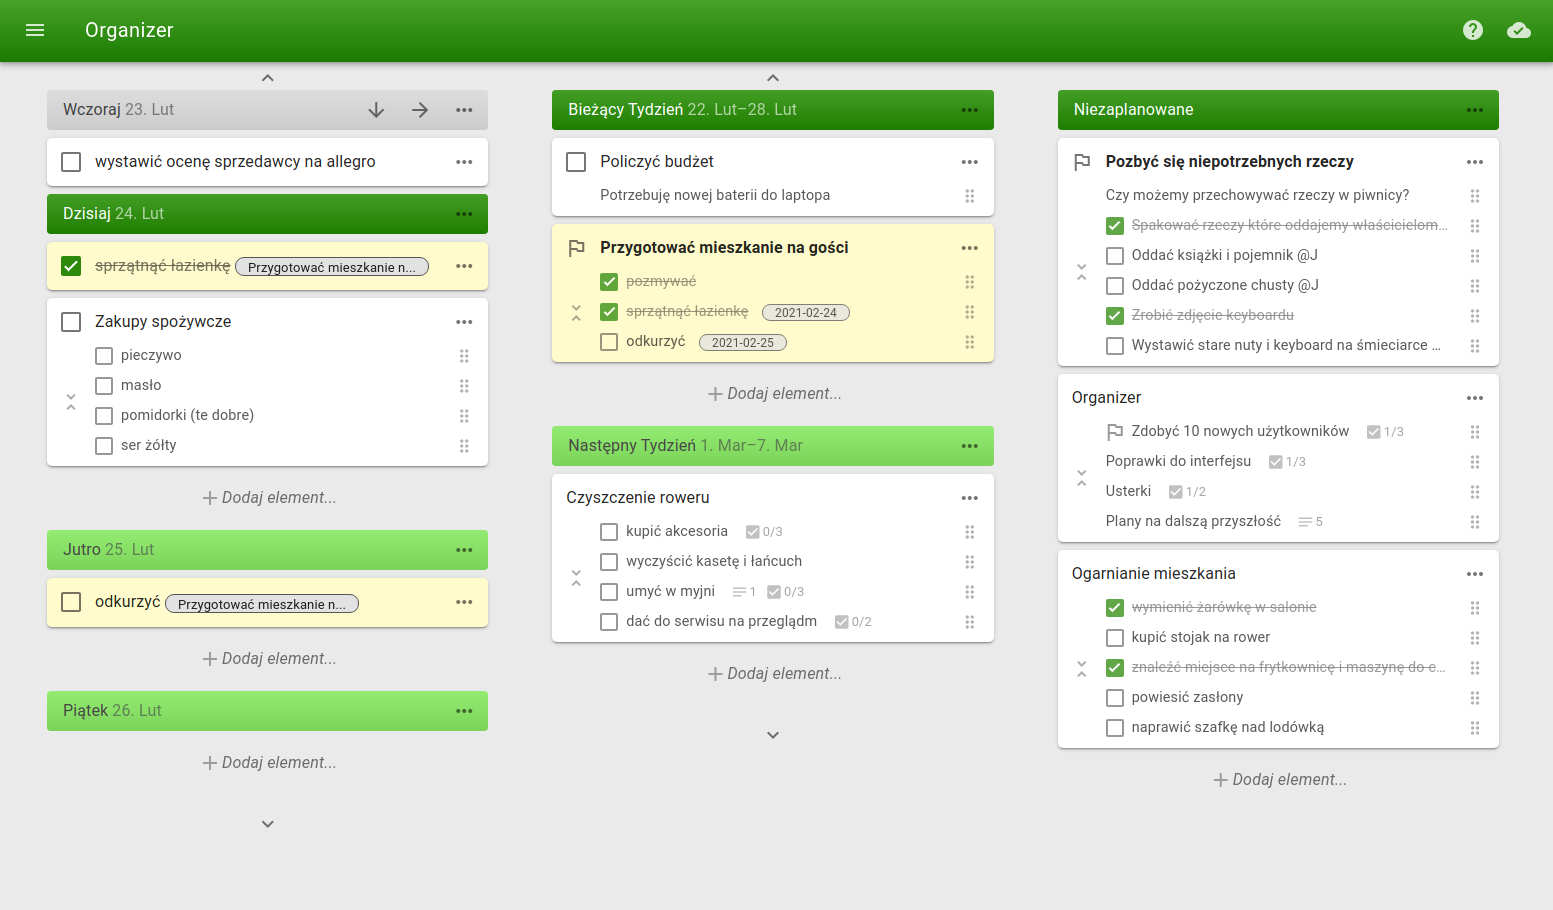The height and width of the screenshot is (910, 1553).
Task: Check the Policzyć budżet checkbox
Action: click(576, 162)
